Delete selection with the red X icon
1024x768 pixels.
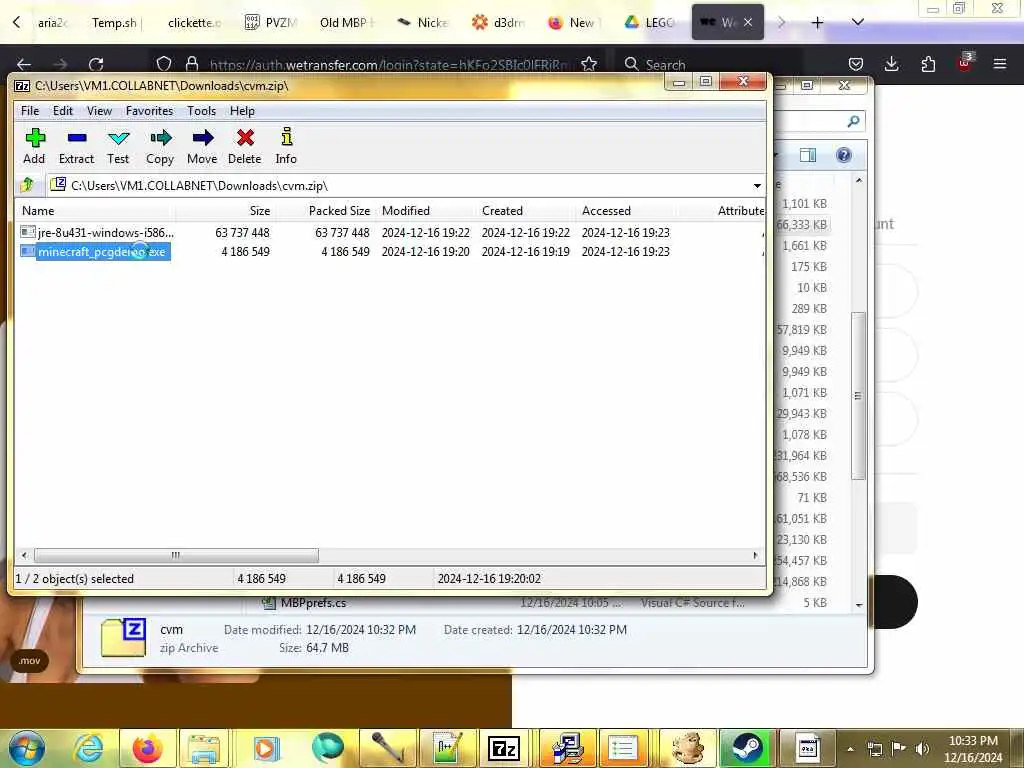point(245,146)
